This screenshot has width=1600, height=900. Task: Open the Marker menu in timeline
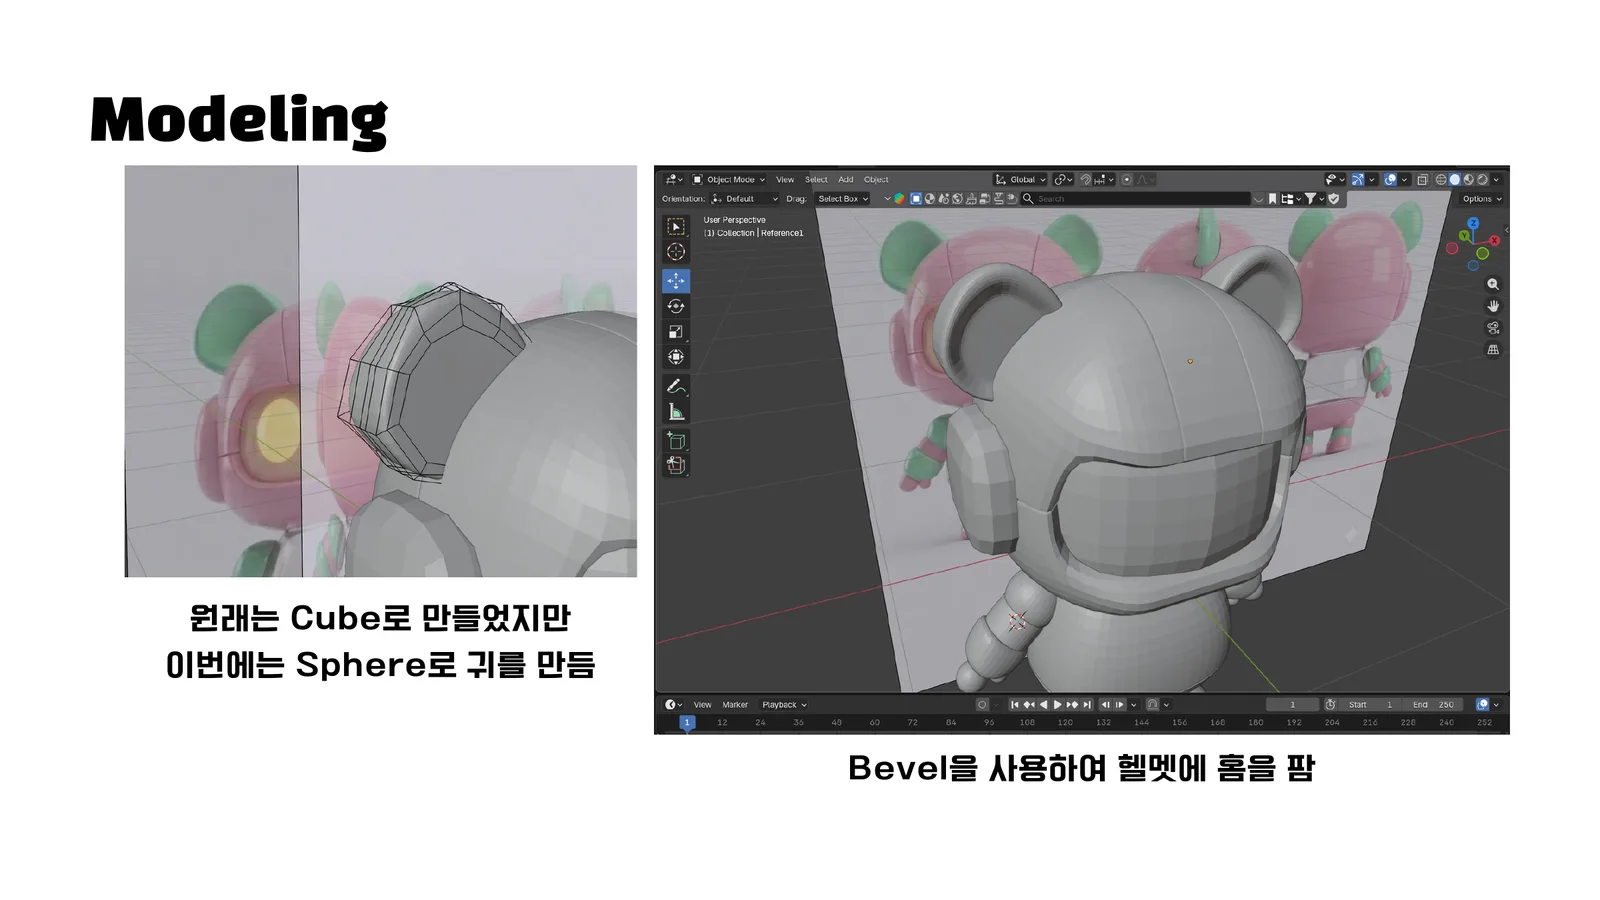(735, 705)
